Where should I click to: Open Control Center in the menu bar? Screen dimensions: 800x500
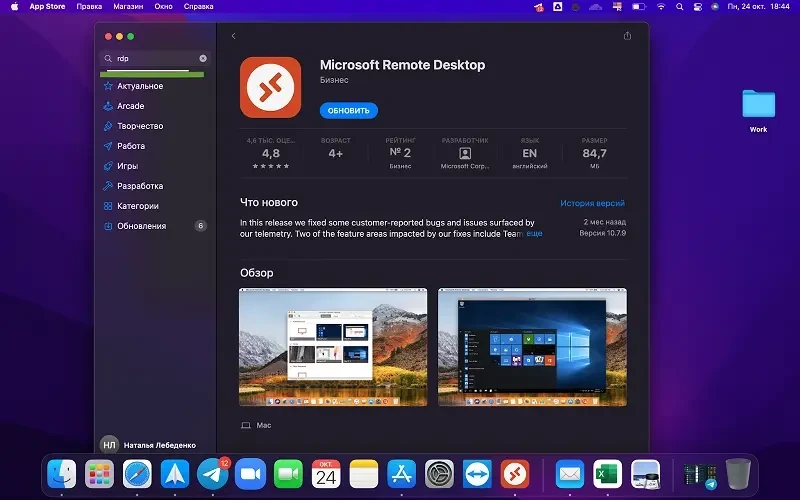697,7
